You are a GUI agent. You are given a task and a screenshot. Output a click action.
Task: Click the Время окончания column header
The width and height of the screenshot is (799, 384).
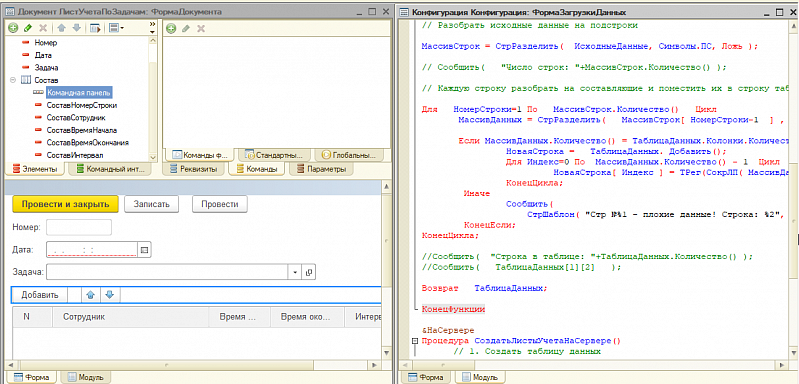(x=307, y=317)
